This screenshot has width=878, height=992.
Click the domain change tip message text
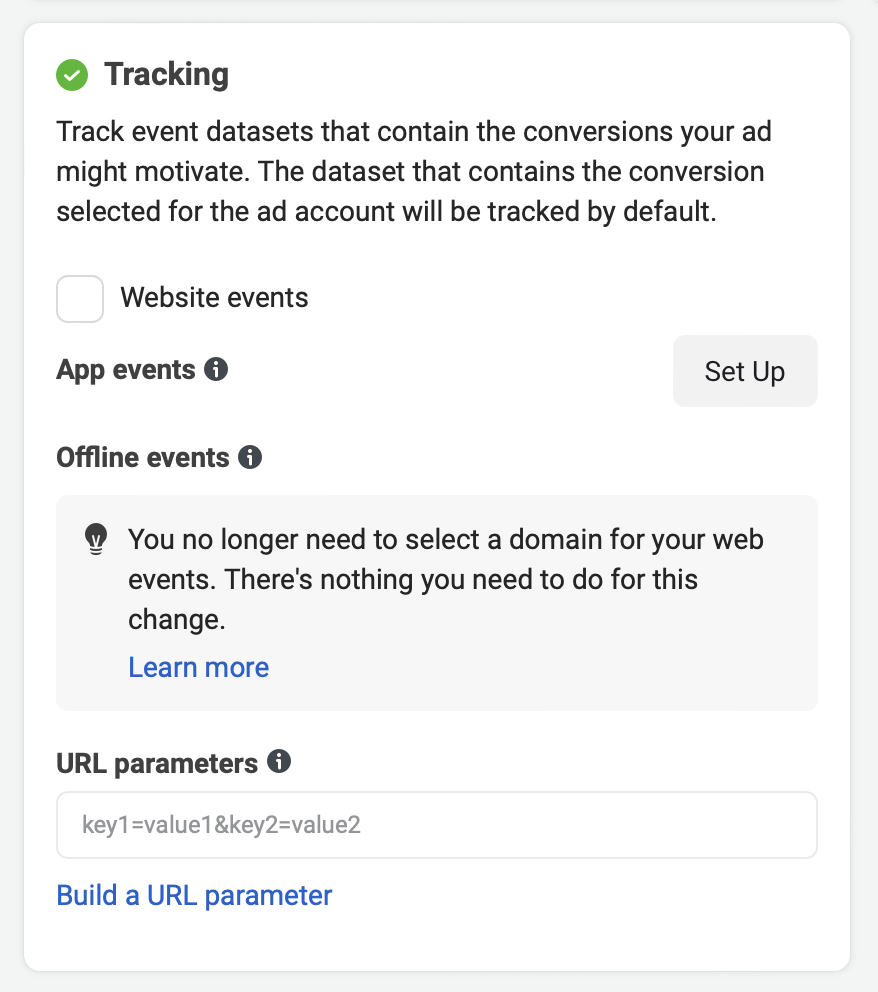pyautogui.click(x=446, y=579)
